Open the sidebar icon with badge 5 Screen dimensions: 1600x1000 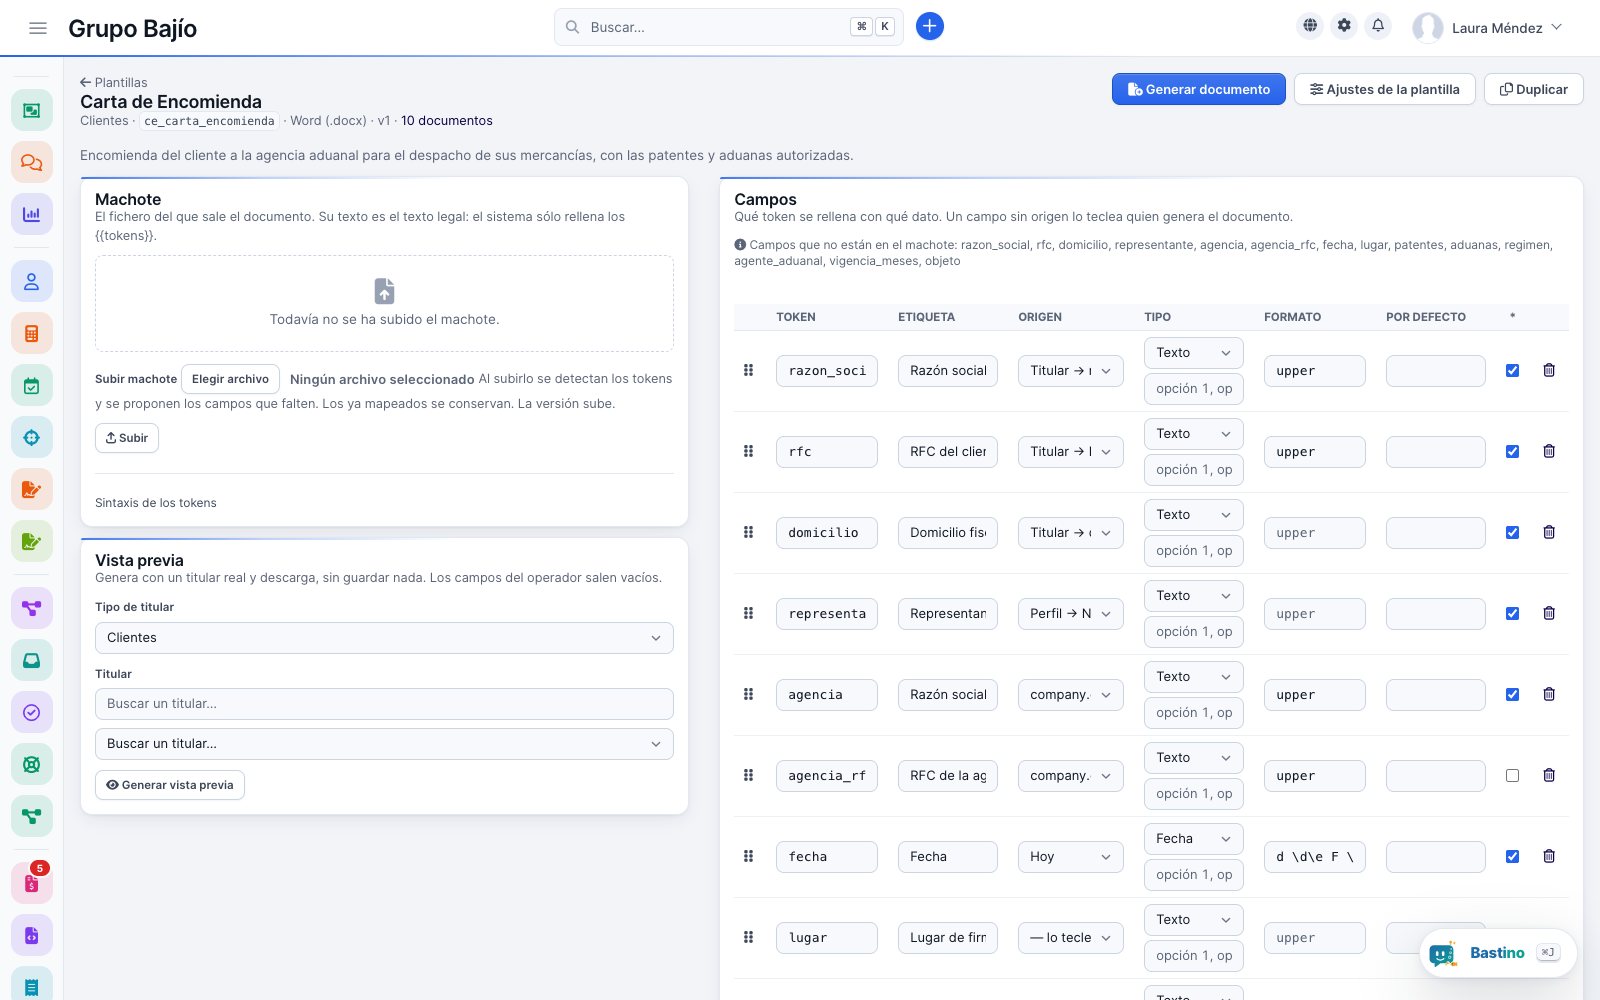(32, 884)
